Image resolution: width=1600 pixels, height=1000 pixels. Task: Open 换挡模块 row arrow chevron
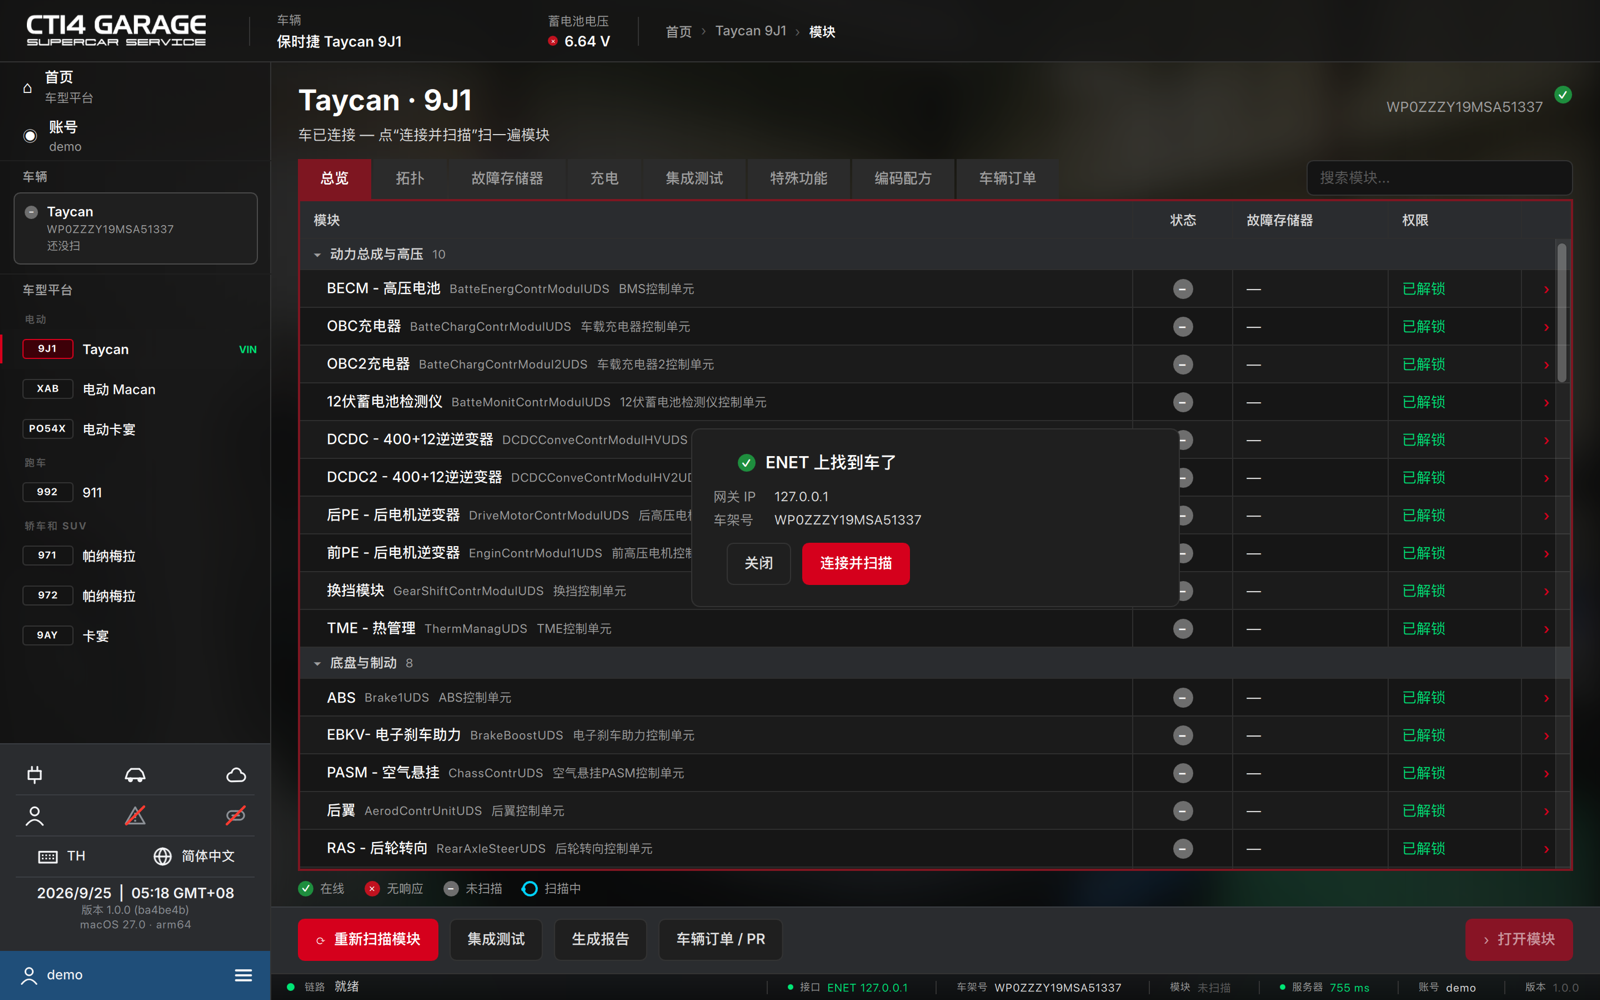pos(1546,592)
